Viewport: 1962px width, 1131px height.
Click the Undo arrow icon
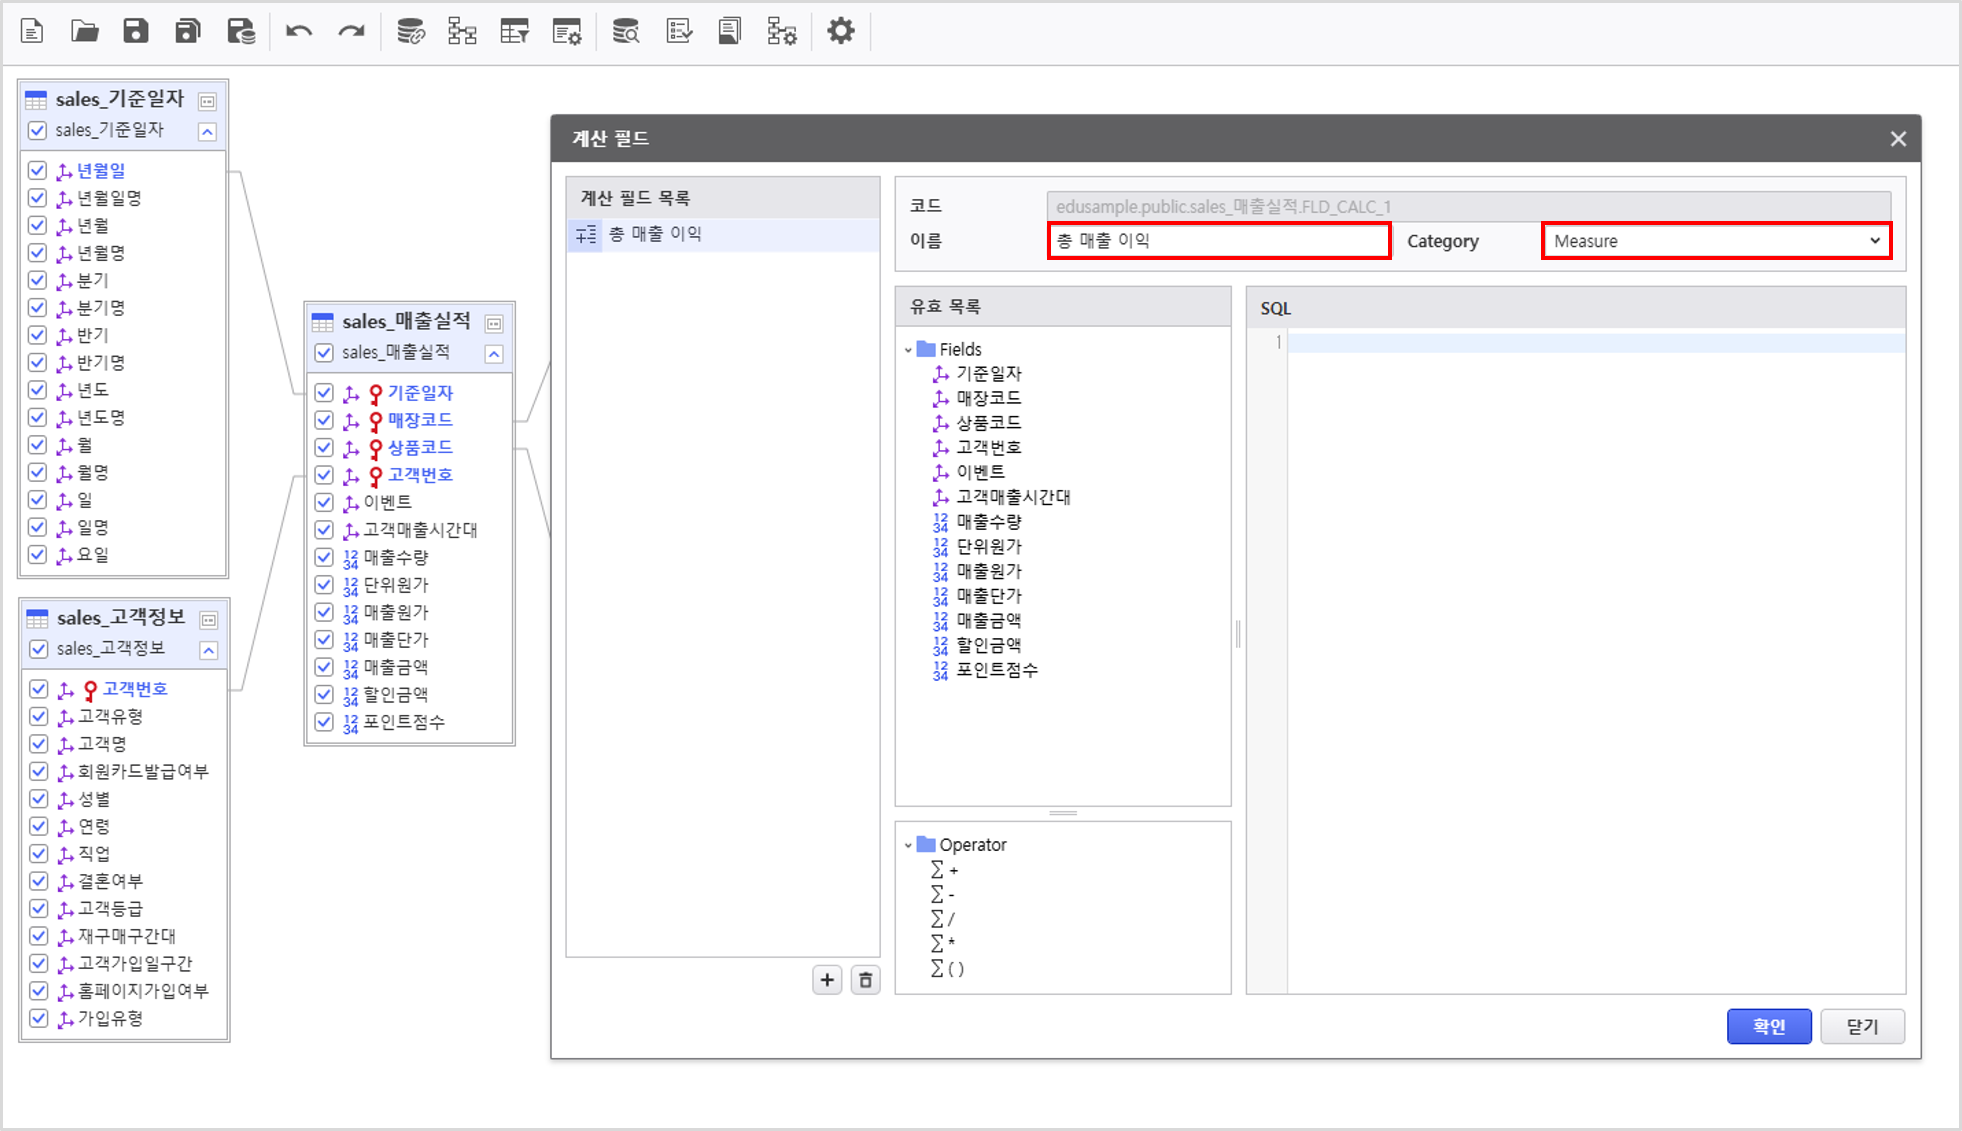click(298, 31)
